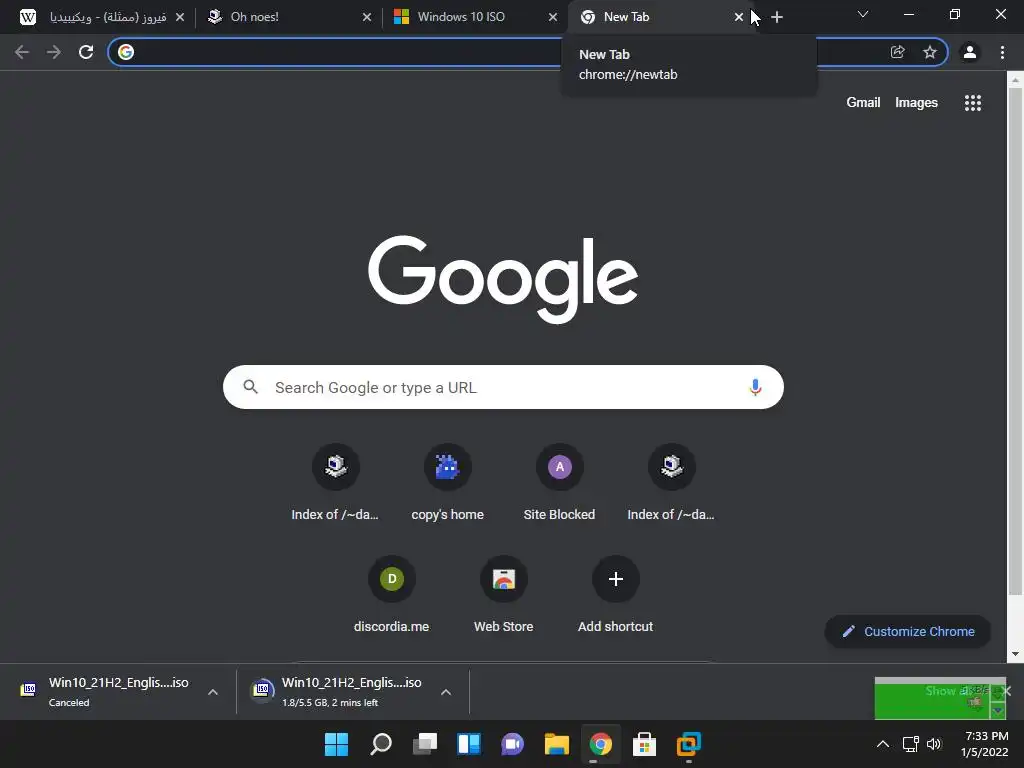Open the Chrome profile avatar menu
The width and height of the screenshot is (1024, 768).
pyautogui.click(x=970, y=52)
